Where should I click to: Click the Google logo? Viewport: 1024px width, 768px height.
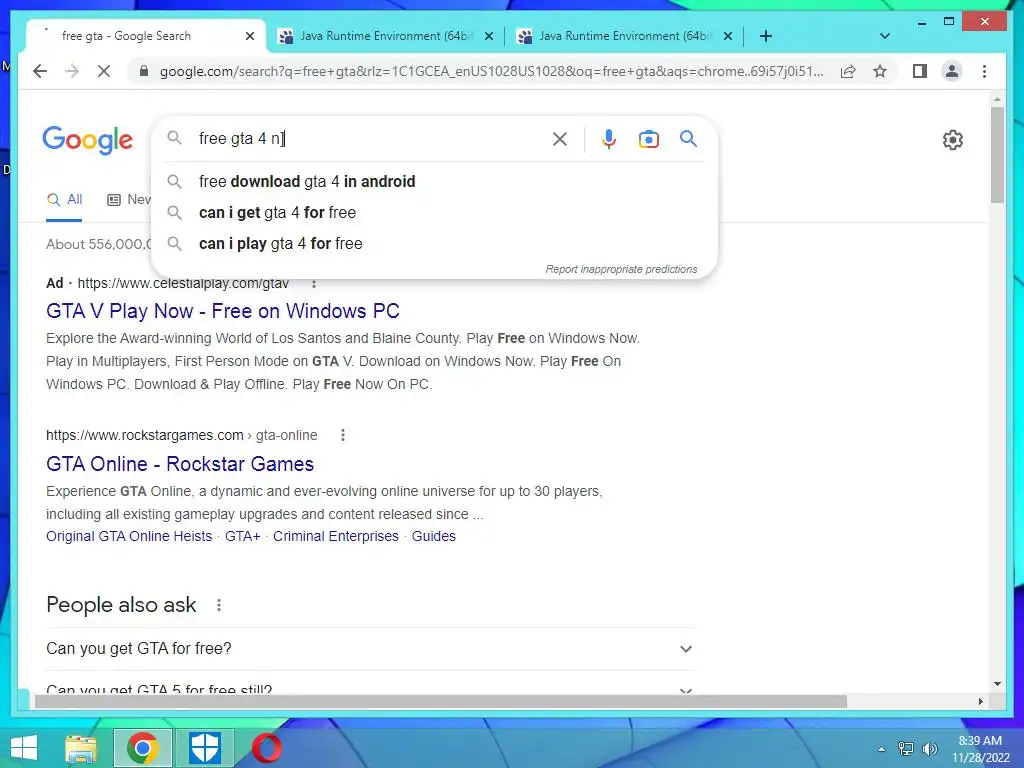click(88, 140)
